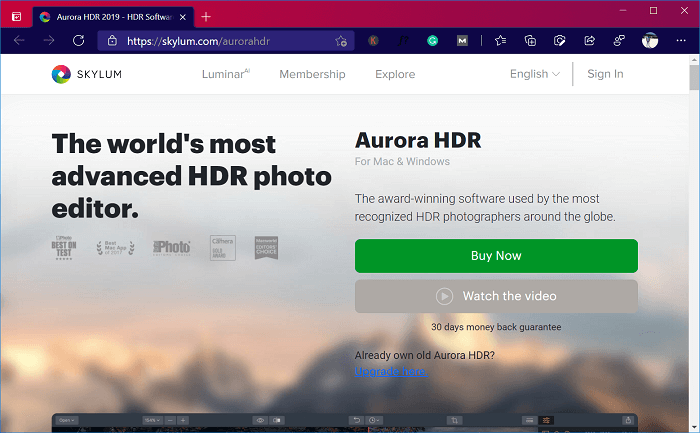Close the Aurora HDR 2019 tab
Viewport: 700px width, 433px height.
[183, 17]
